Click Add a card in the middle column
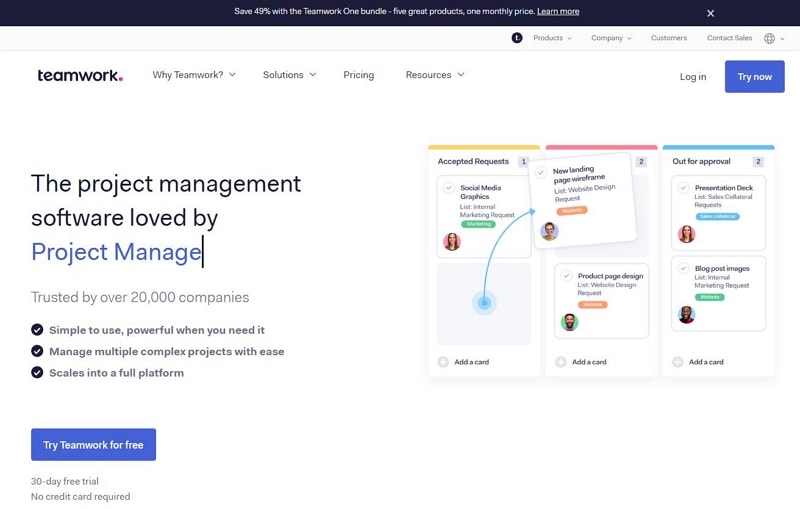This screenshot has width=800, height=509. (x=589, y=362)
